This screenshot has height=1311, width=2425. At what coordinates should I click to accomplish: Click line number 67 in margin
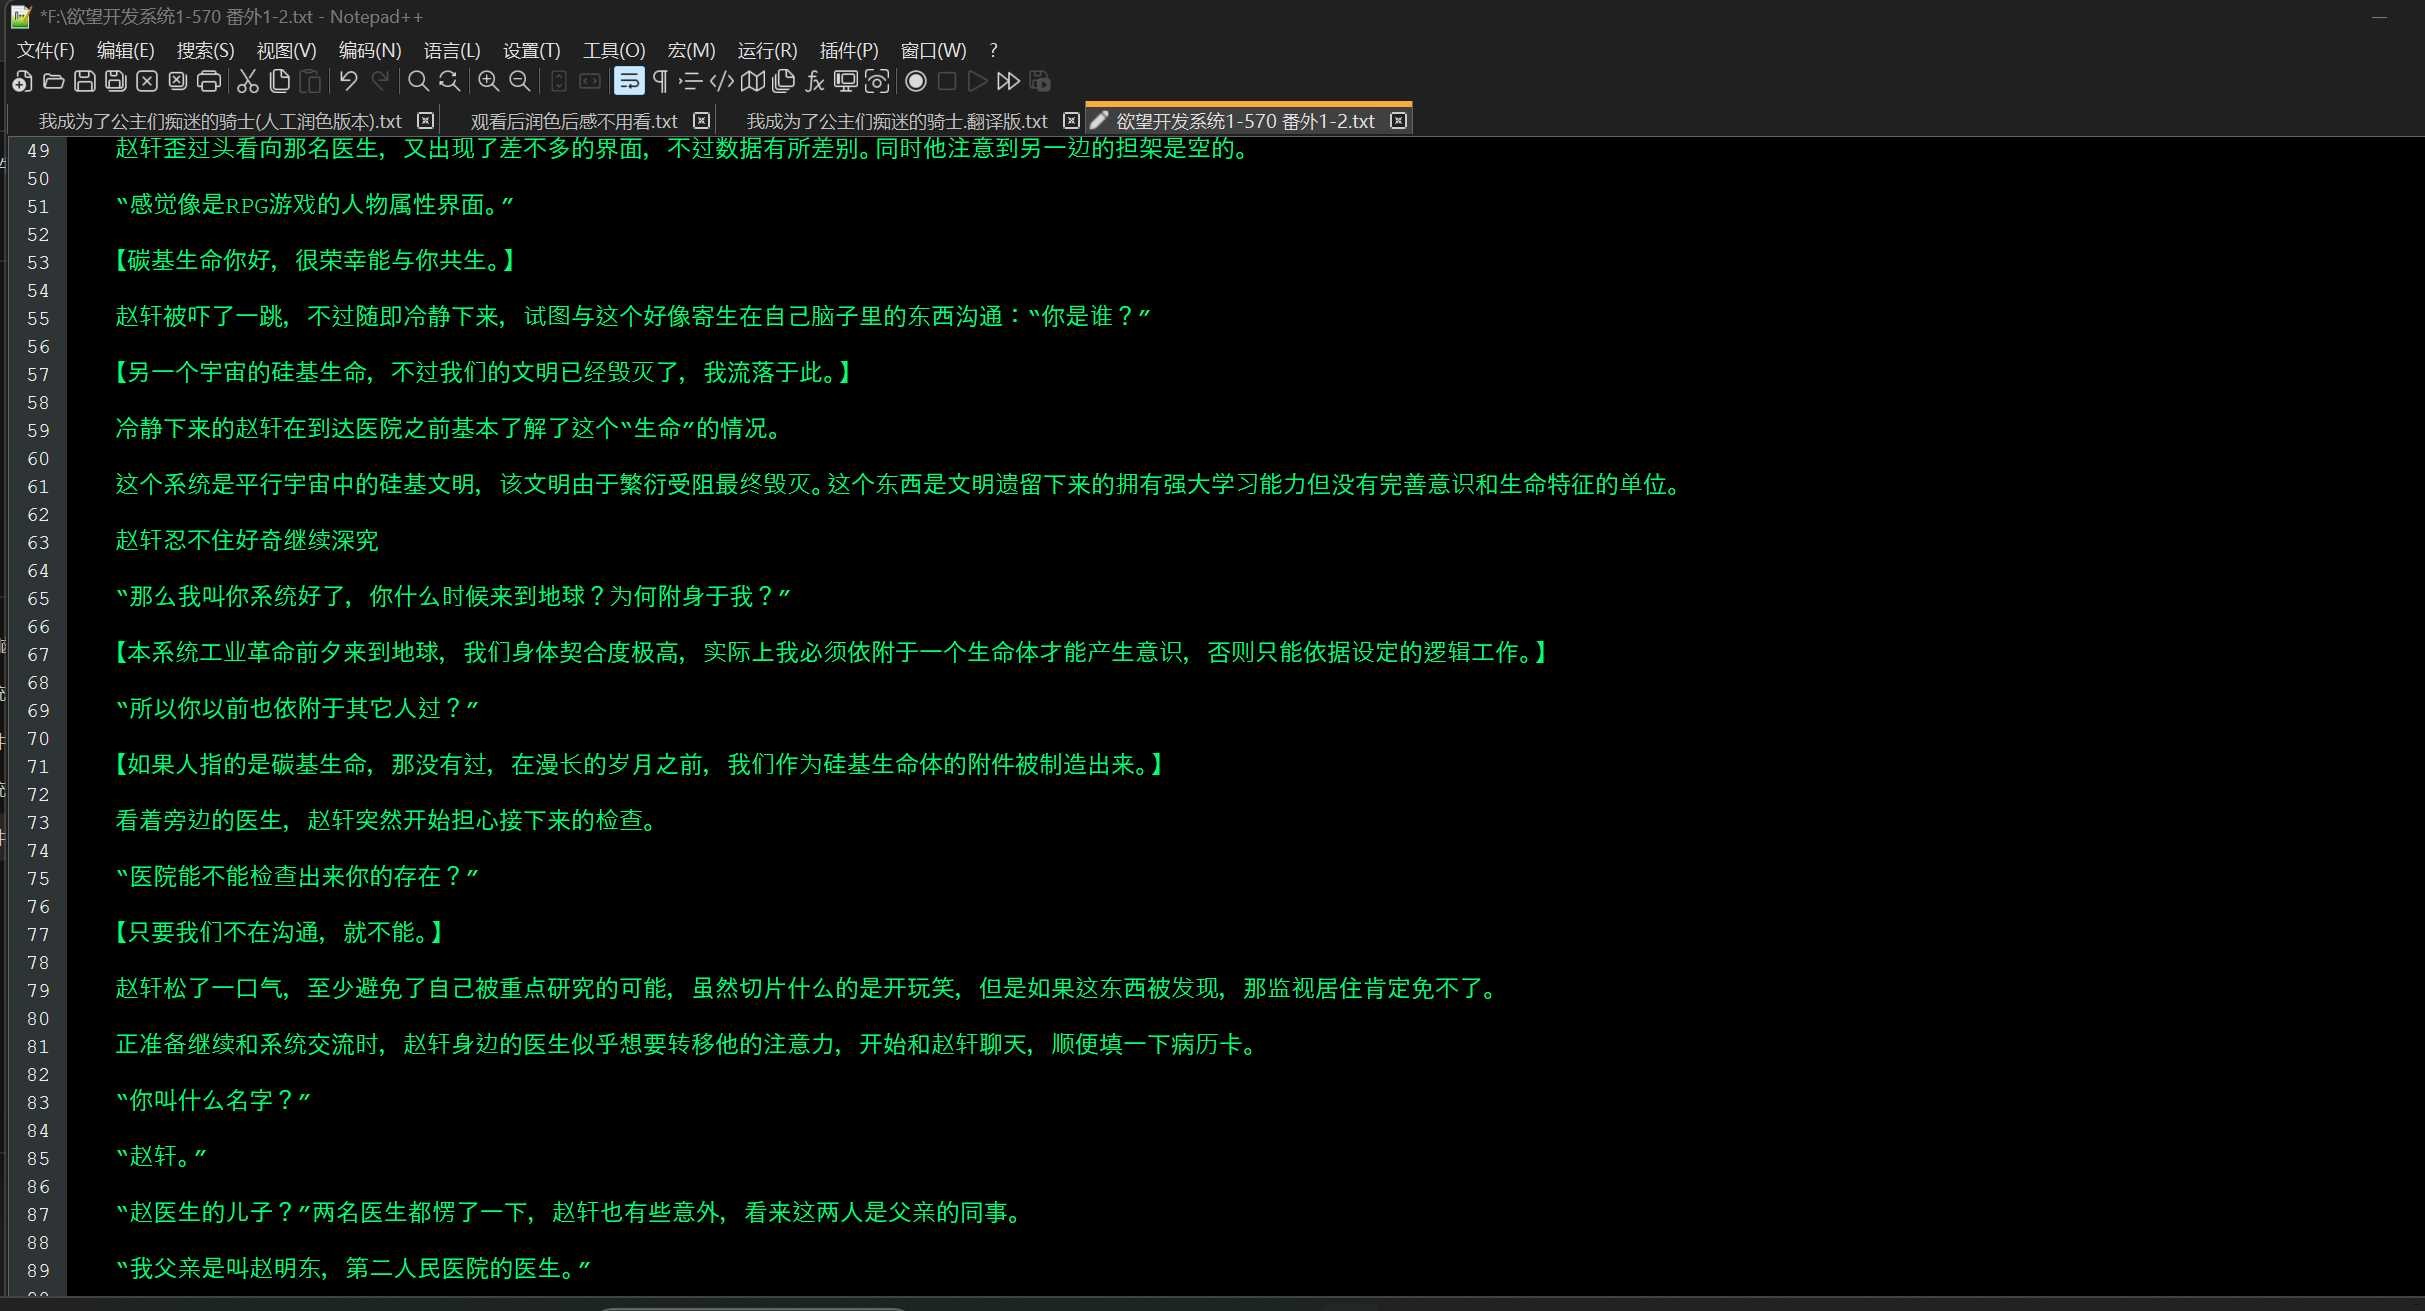[38, 655]
